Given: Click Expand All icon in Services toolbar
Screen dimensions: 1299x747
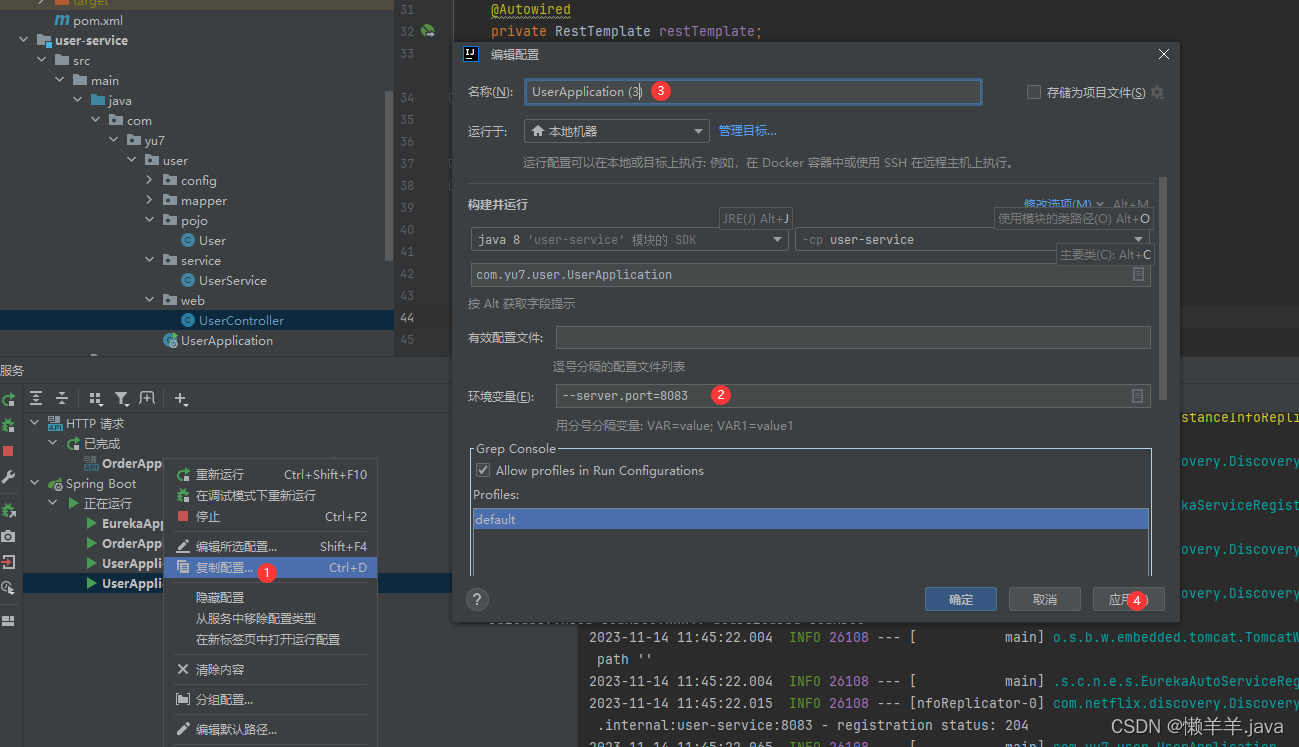Looking at the screenshot, I should (36, 398).
